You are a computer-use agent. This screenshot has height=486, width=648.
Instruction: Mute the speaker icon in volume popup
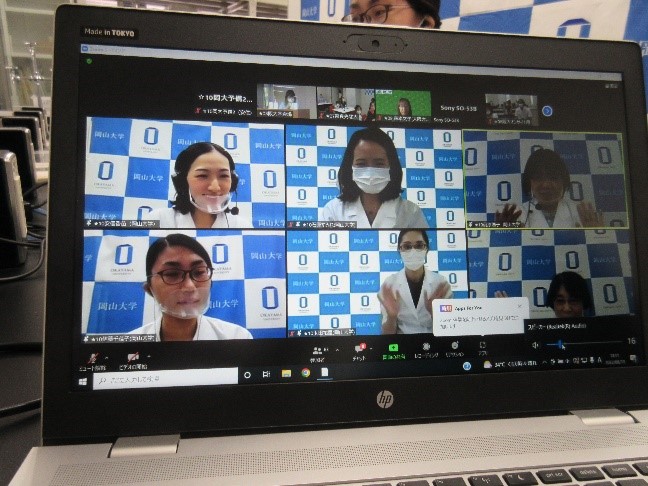(x=535, y=345)
